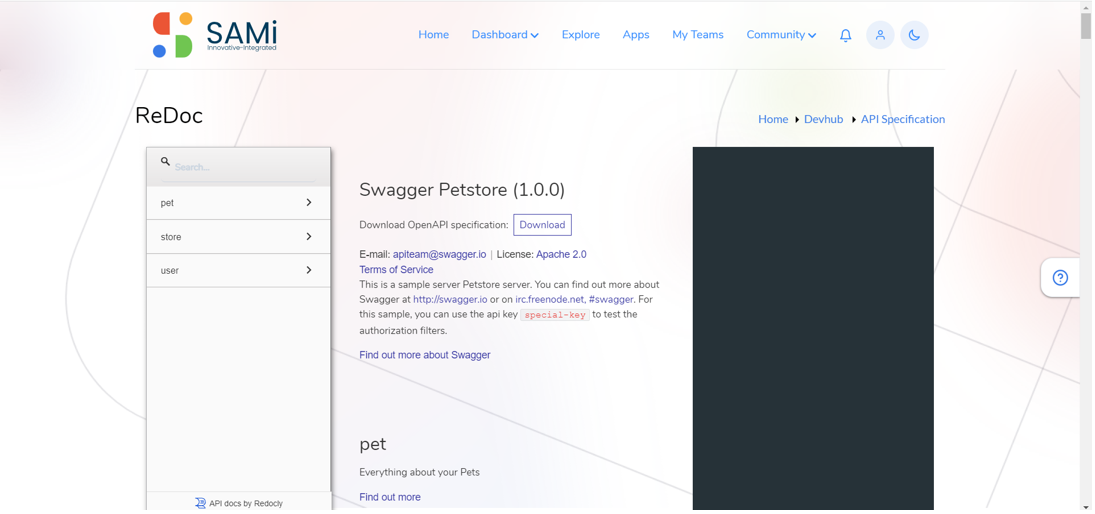This screenshot has width=1095, height=514.
Task: Open the help question mark widget
Action: tap(1060, 278)
